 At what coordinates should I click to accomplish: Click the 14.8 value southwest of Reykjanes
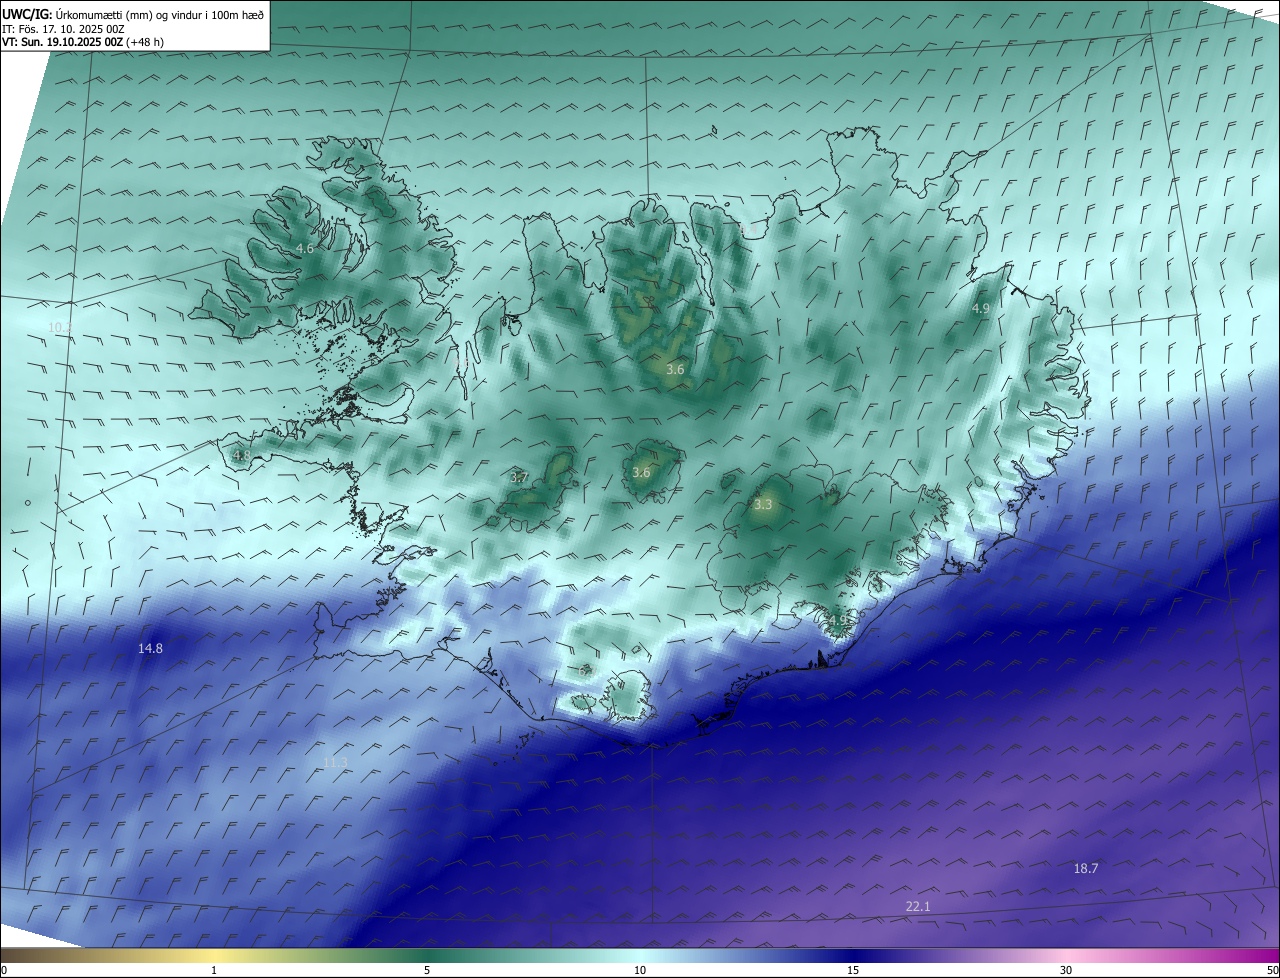(x=150, y=648)
